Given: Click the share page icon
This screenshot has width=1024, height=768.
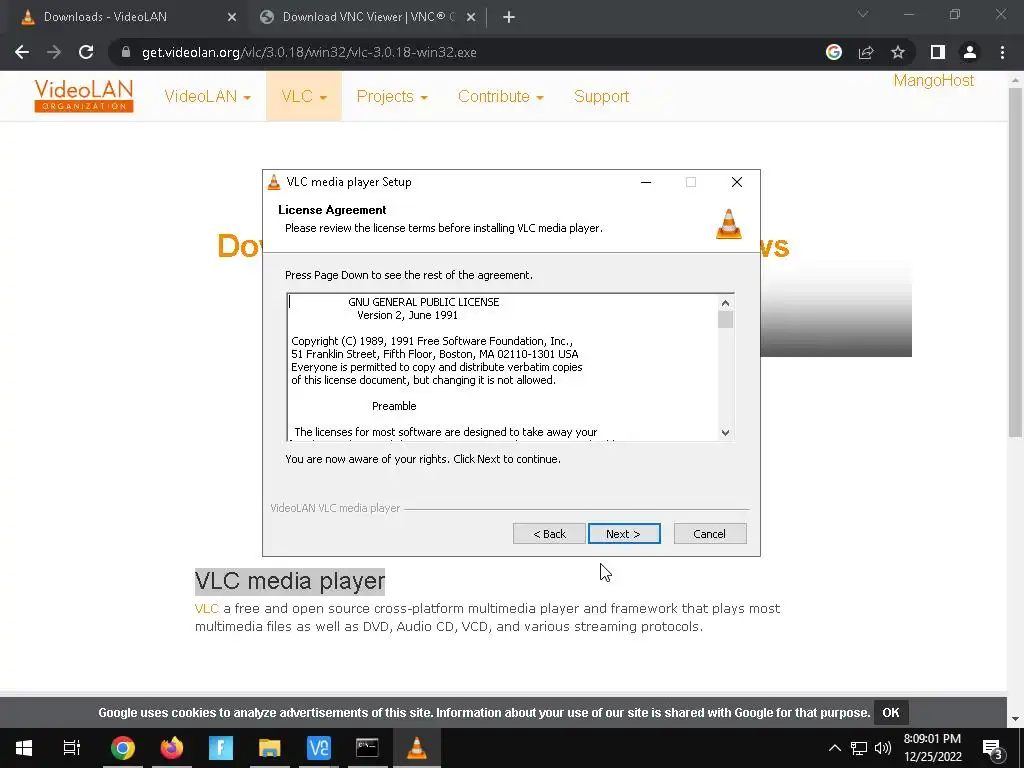Looking at the screenshot, I should pyautogui.click(x=866, y=52).
